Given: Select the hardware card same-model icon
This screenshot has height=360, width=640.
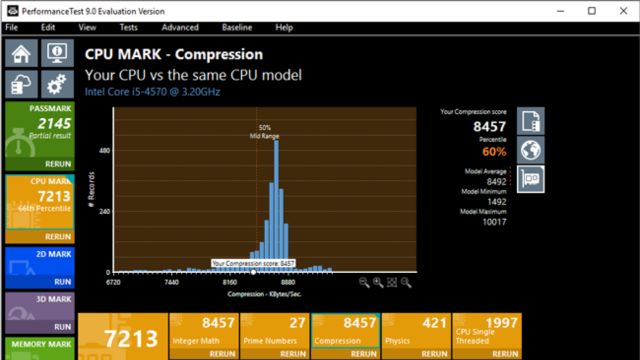Looking at the screenshot, I should pyautogui.click(x=531, y=179).
